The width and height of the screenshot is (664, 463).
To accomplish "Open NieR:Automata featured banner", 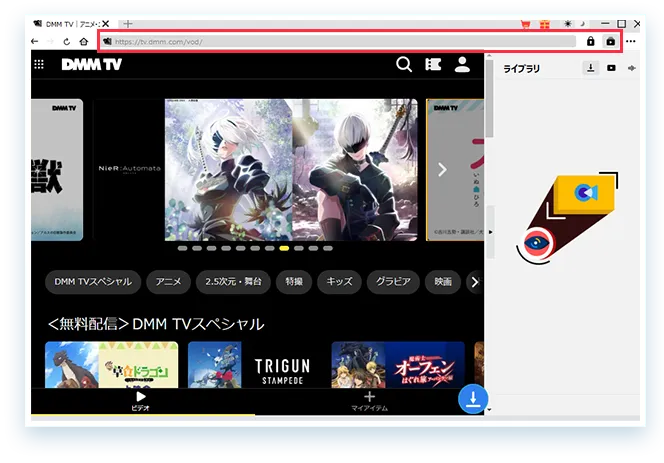I will [255, 170].
